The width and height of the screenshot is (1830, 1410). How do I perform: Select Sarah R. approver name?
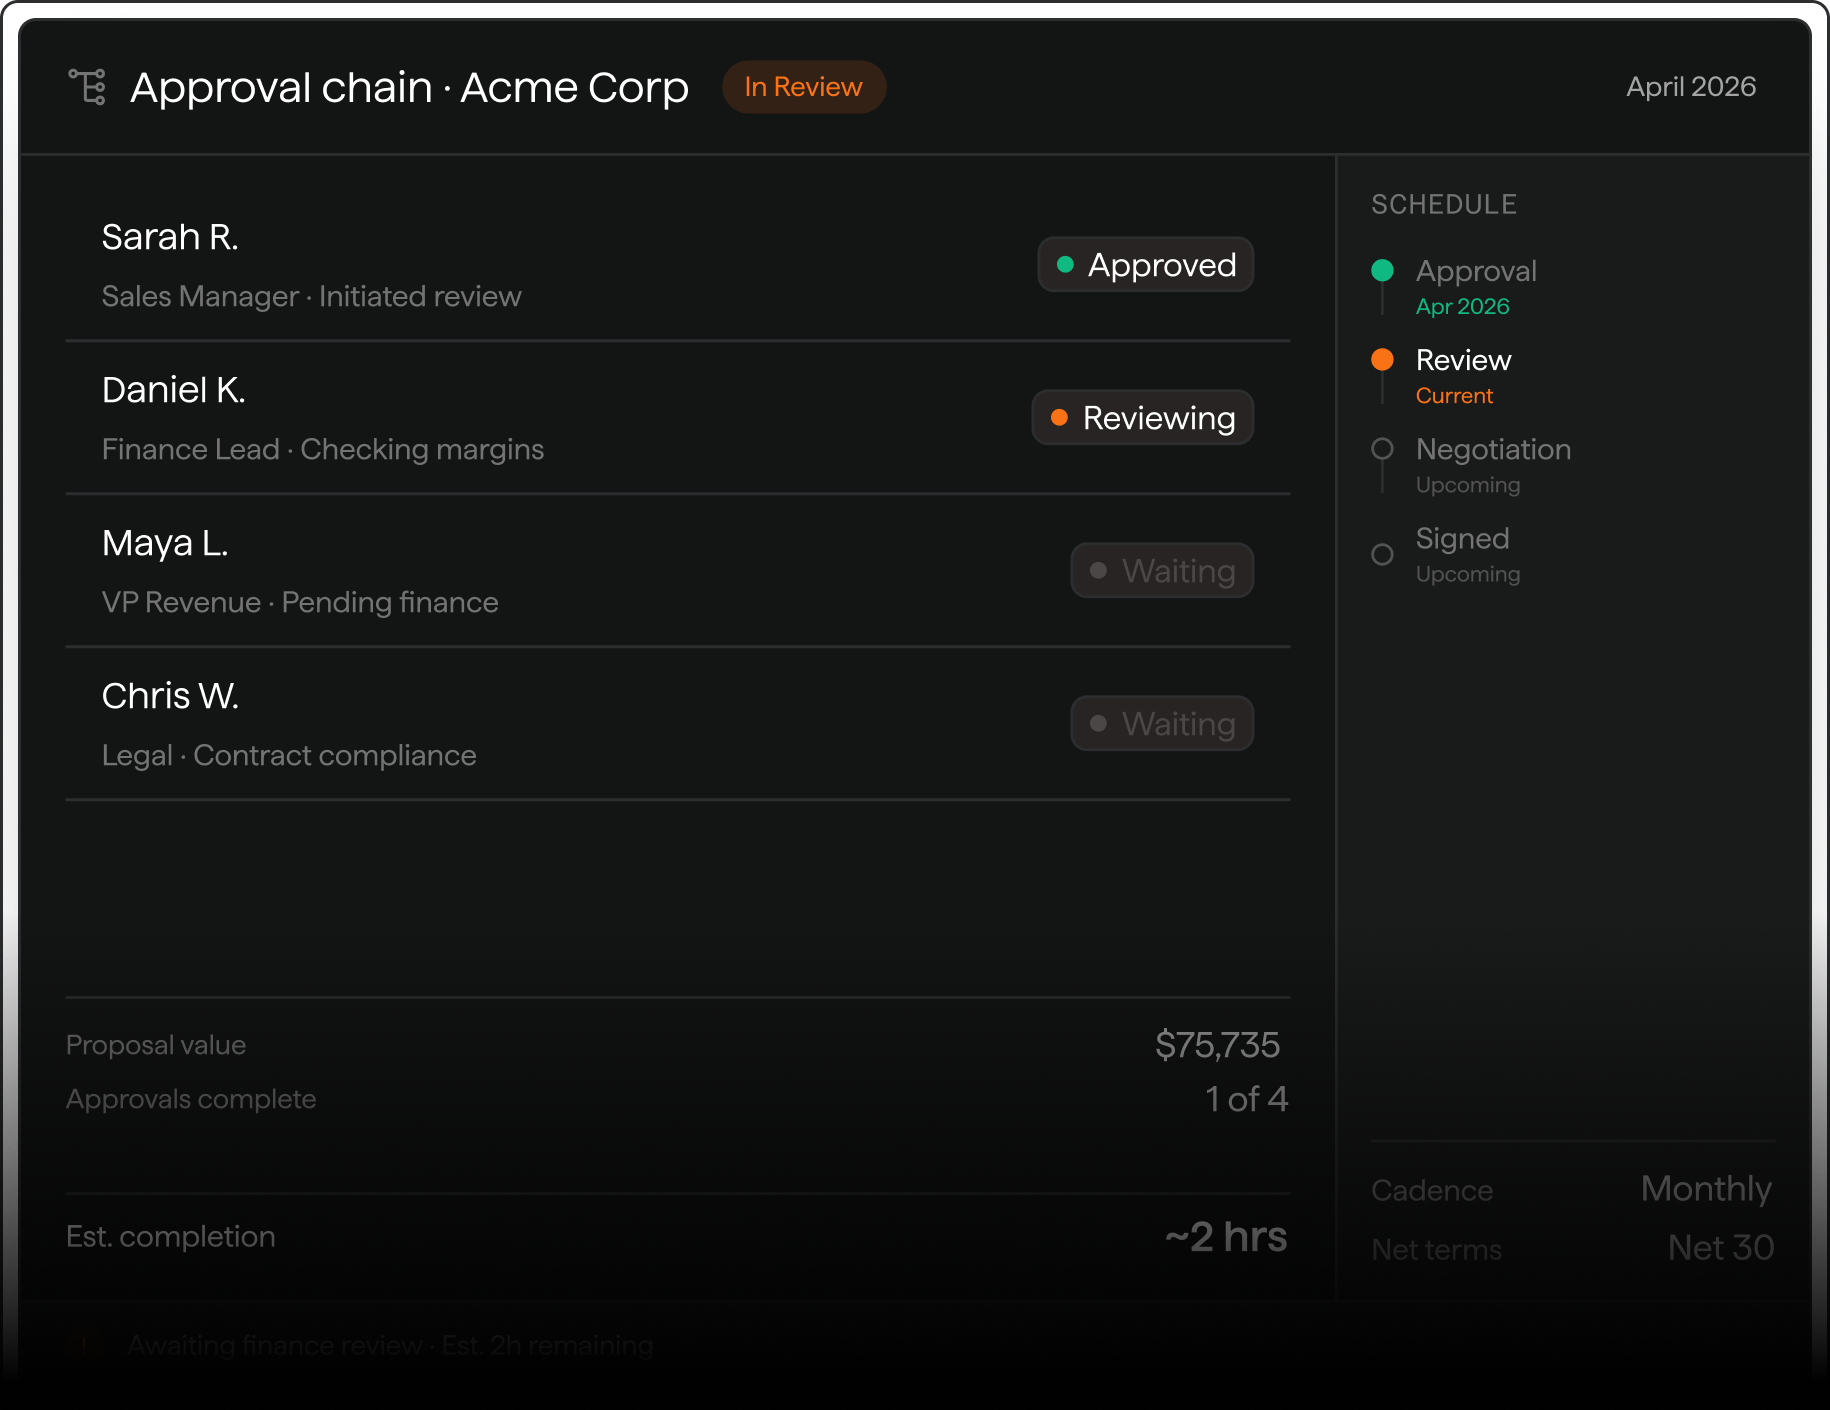coord(170,237)
